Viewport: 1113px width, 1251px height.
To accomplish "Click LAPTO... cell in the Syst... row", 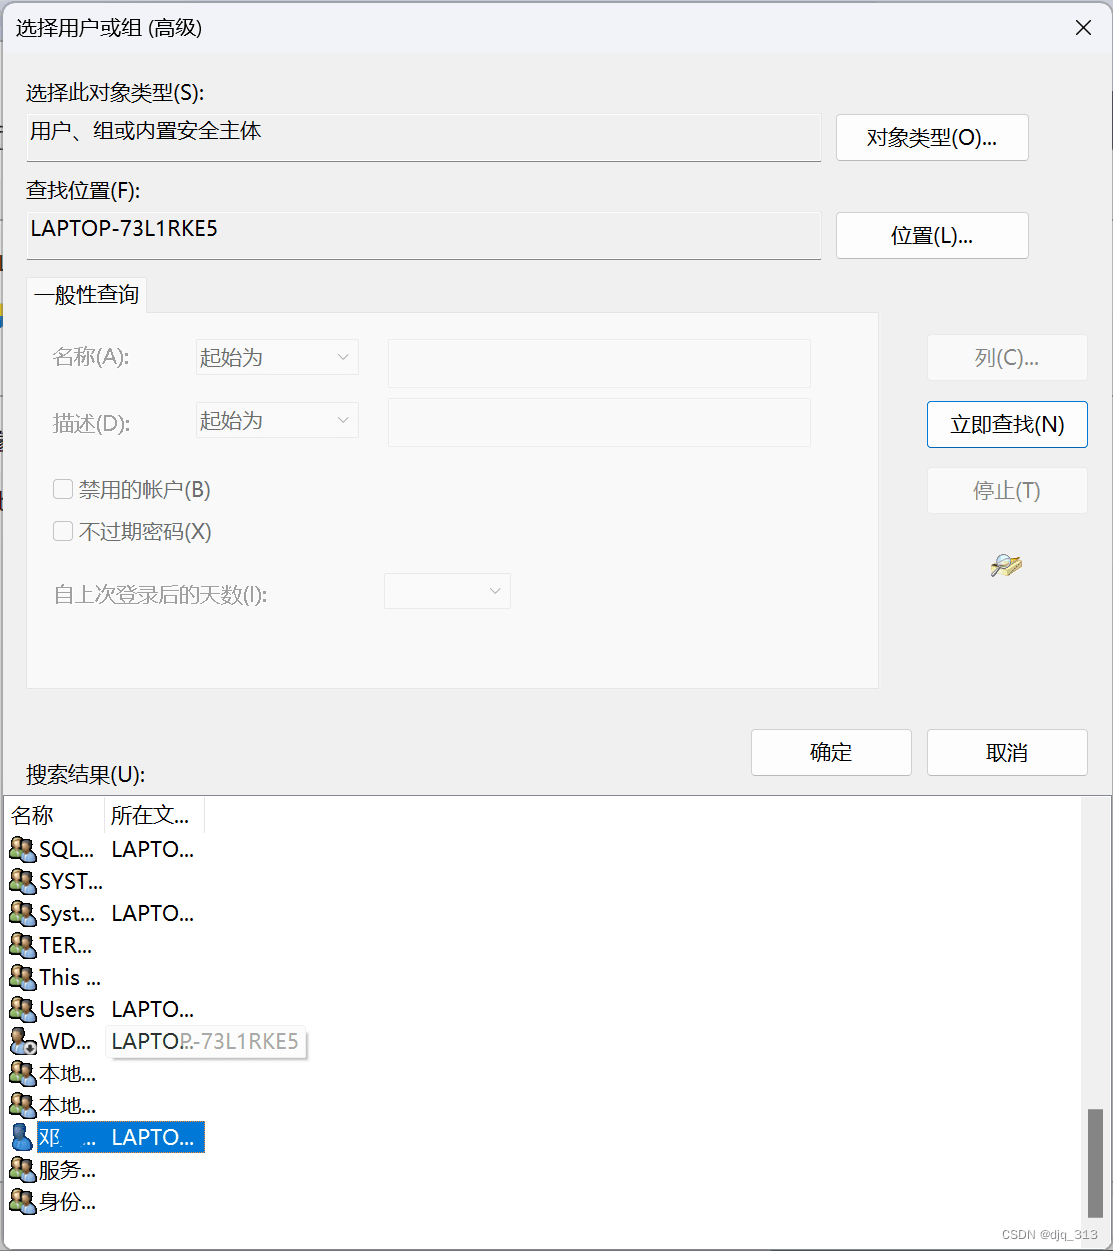I will tap(153, 913).
